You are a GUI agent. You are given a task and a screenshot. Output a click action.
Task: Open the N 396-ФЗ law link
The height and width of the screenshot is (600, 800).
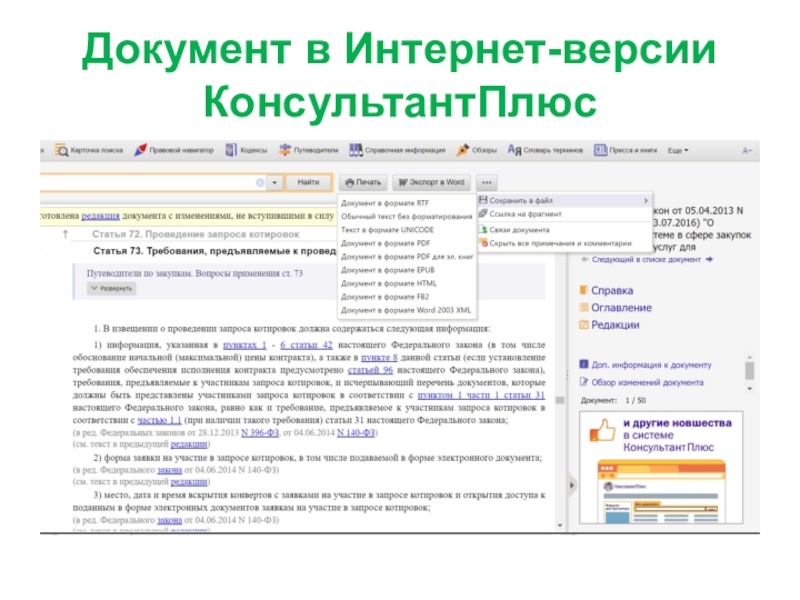pos(260,433)
